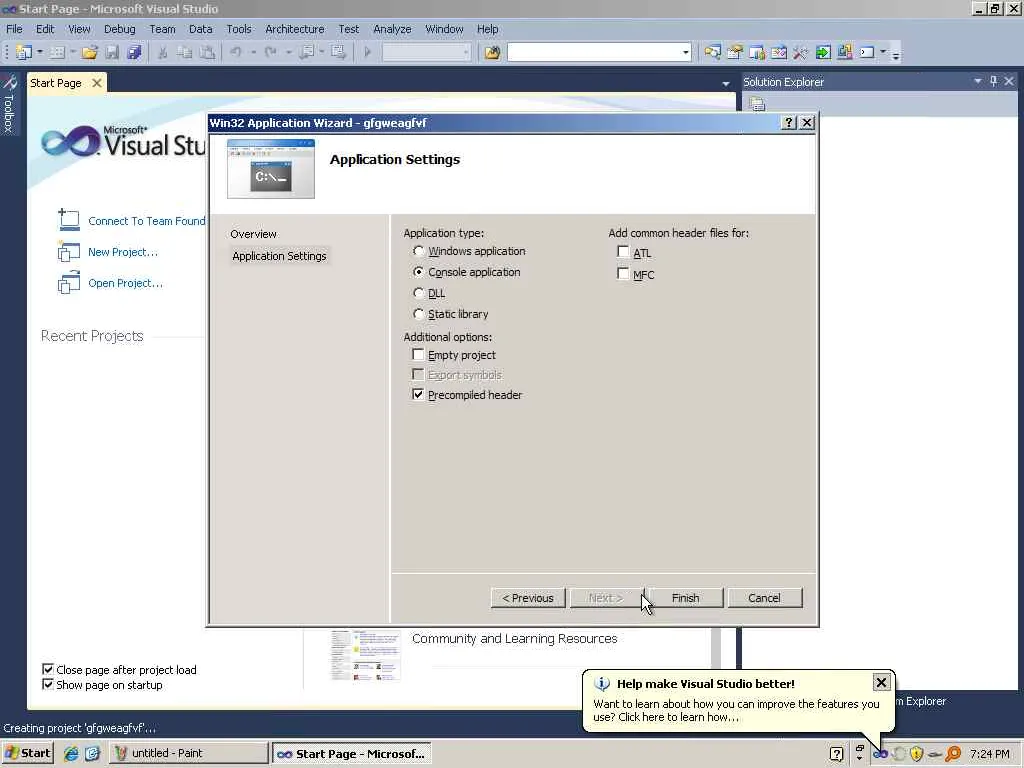
Task: Uncheck the Precompiled header checkbox
Action: tap(418, 394)
